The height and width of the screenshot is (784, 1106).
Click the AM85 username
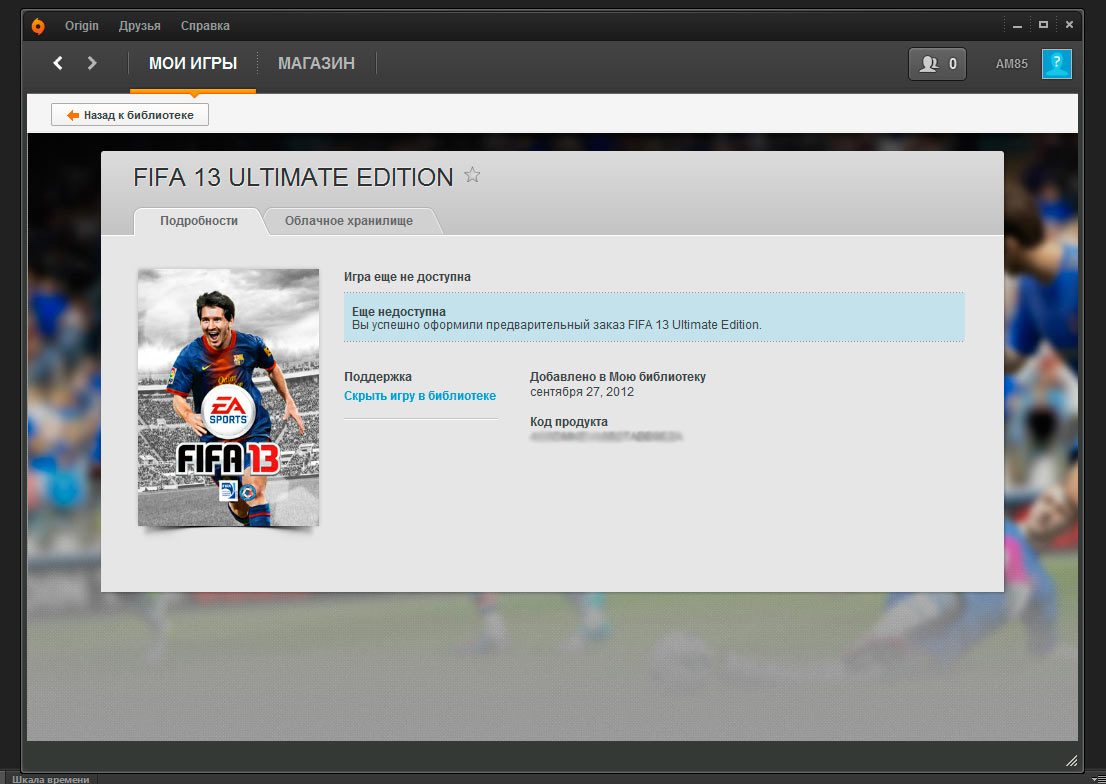[x=1011, y=64]
